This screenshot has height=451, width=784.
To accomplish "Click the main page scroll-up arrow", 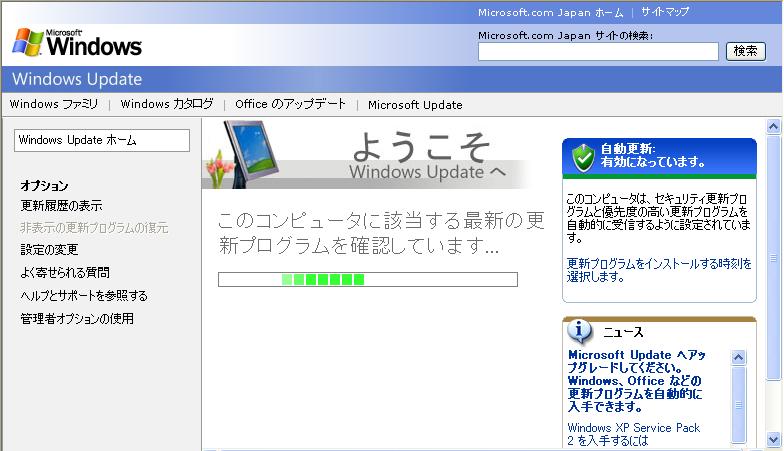I will tap(773, 127).
